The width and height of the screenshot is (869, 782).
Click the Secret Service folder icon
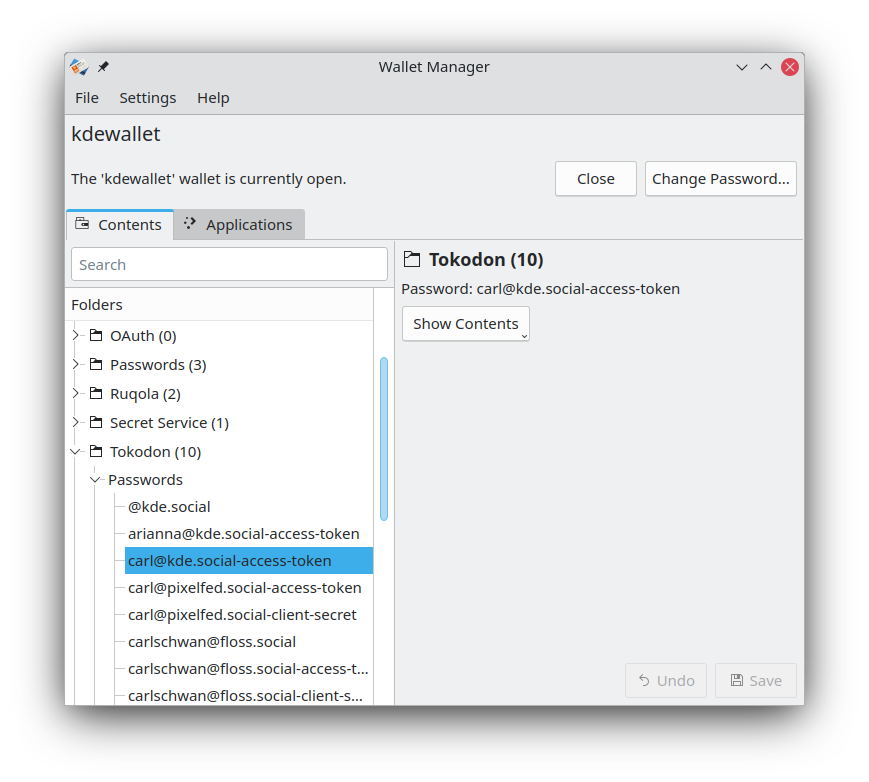pos(96,423)
